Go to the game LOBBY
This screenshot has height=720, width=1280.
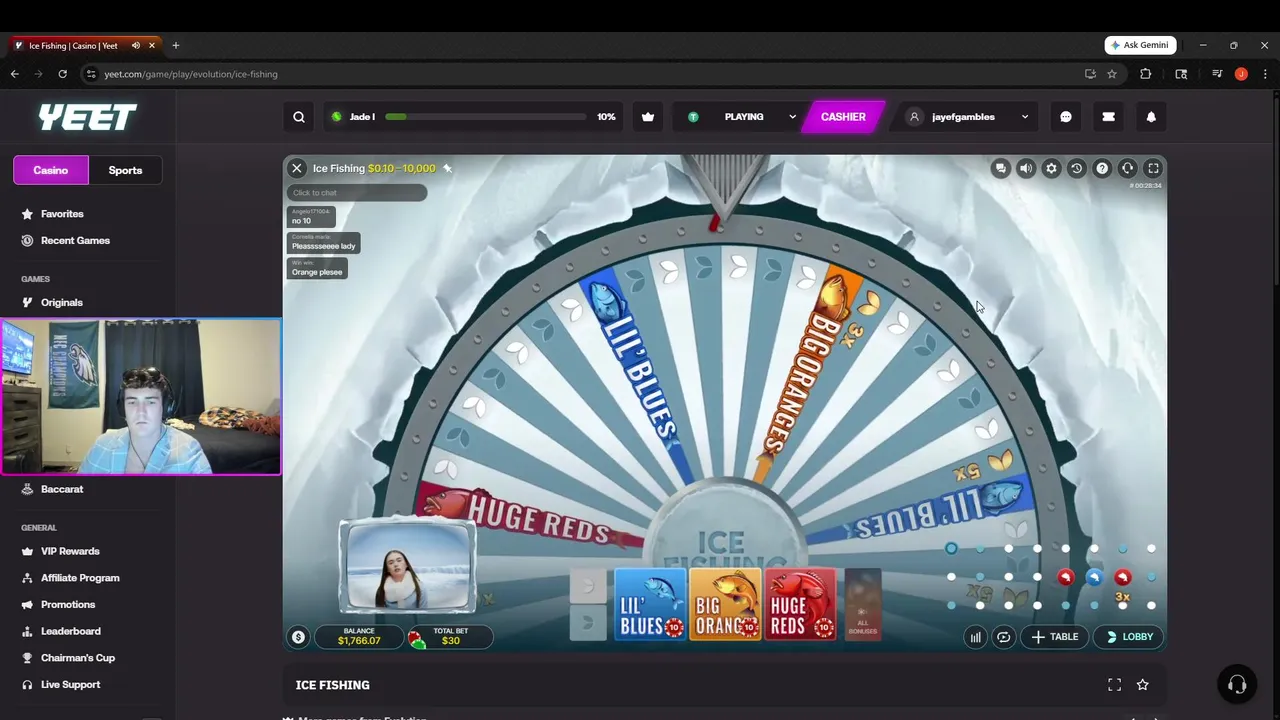tap(1130, 637)
